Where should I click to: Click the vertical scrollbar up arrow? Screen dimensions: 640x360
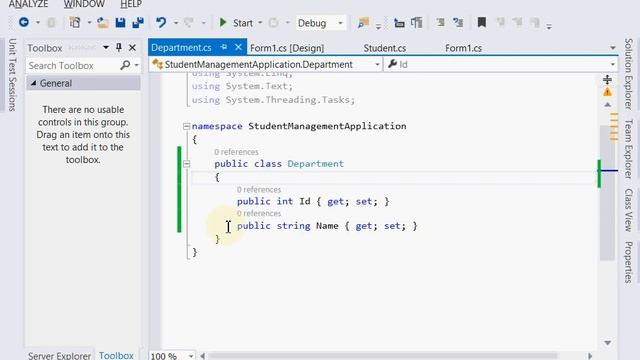(x=607, y=105)
